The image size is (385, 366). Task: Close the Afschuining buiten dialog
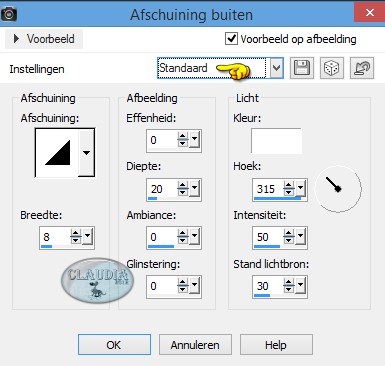369,13
